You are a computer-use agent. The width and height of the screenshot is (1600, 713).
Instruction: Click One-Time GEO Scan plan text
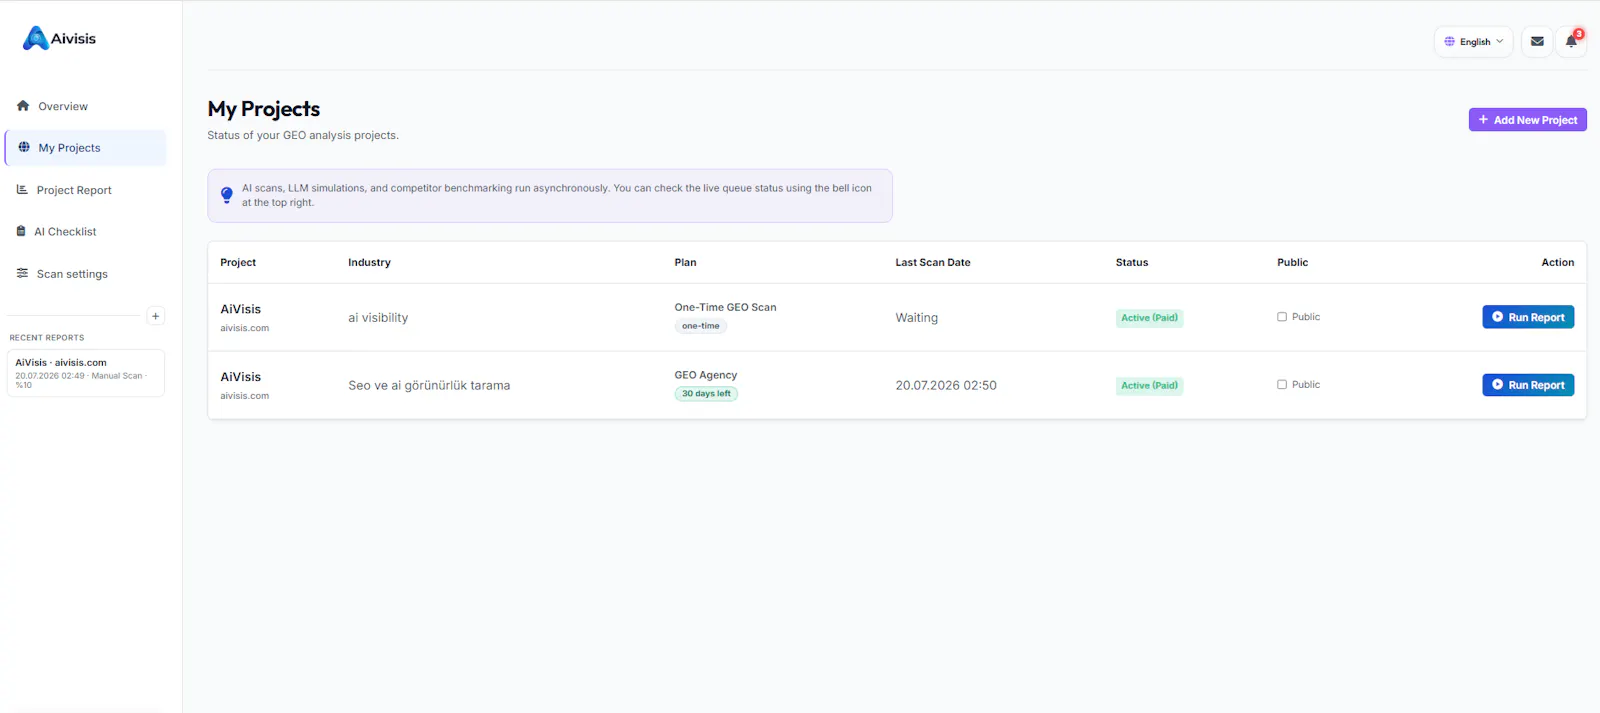pyautogui.click(x=725, y=307)
